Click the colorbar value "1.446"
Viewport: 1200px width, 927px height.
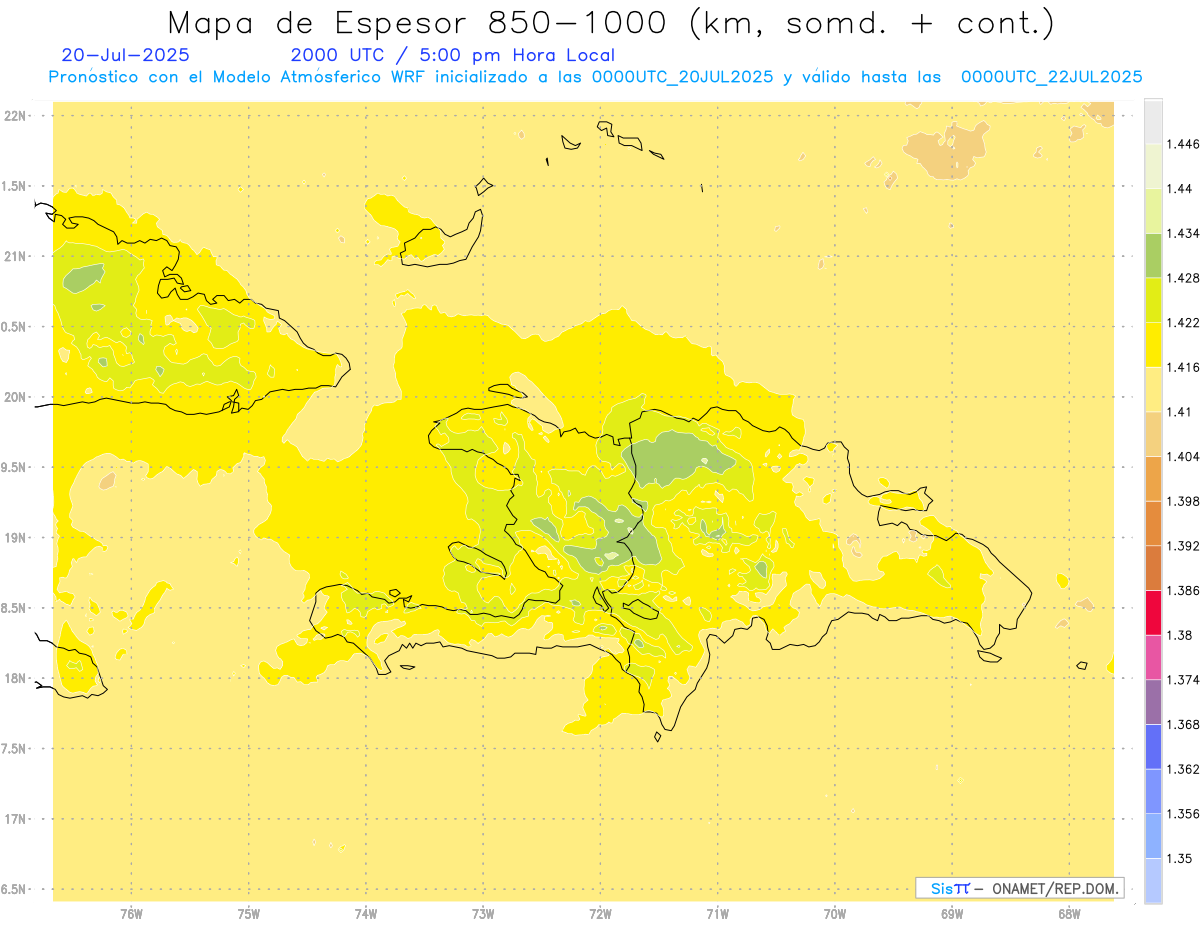coord(1184,144)
